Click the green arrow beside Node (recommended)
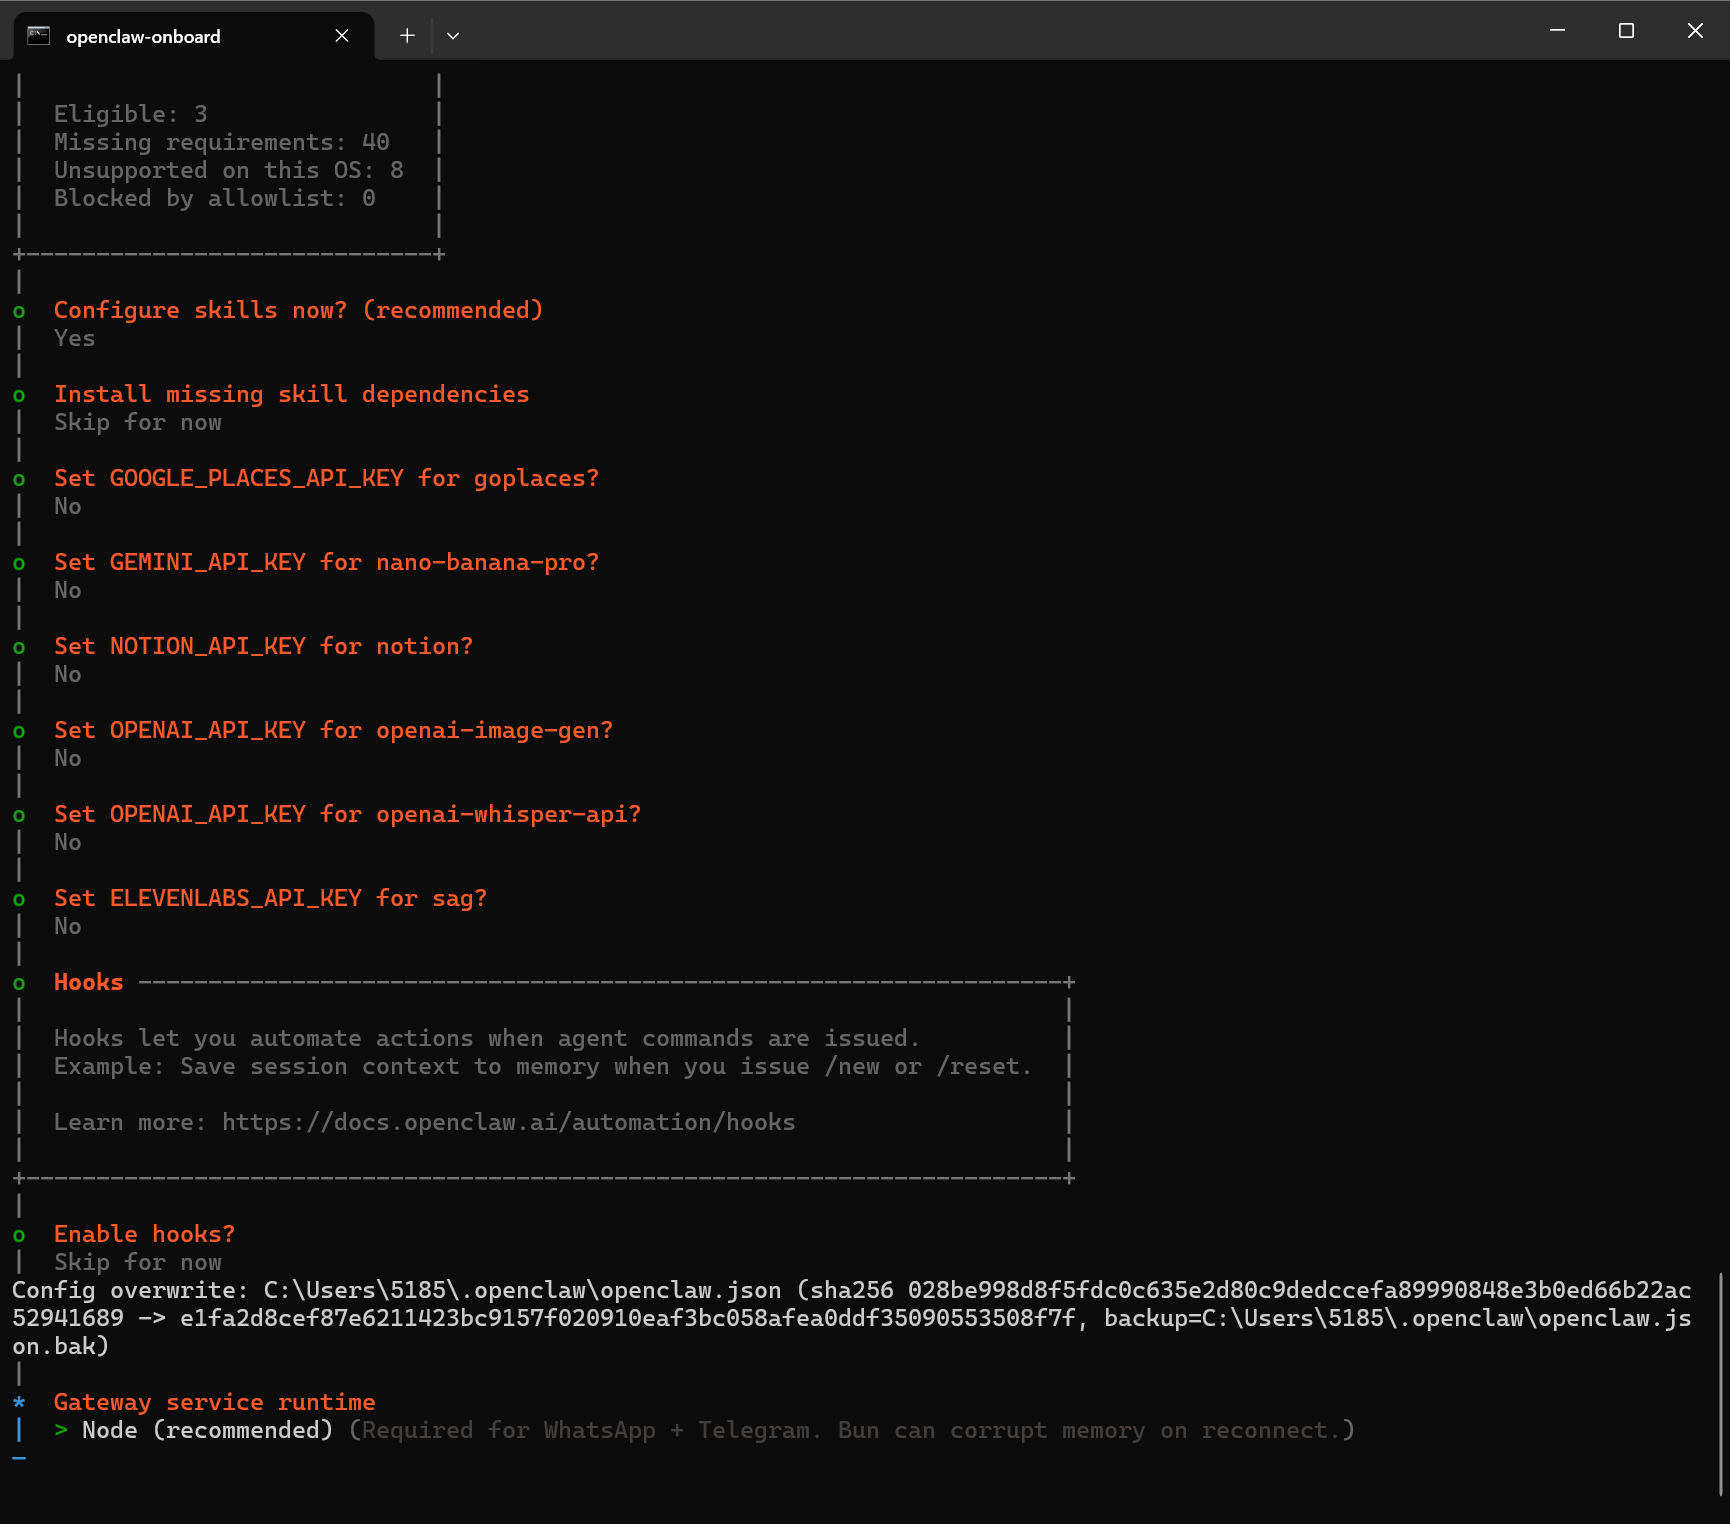The image size is (1730, 1524). pyautogui.click(x=61, y=1430)
